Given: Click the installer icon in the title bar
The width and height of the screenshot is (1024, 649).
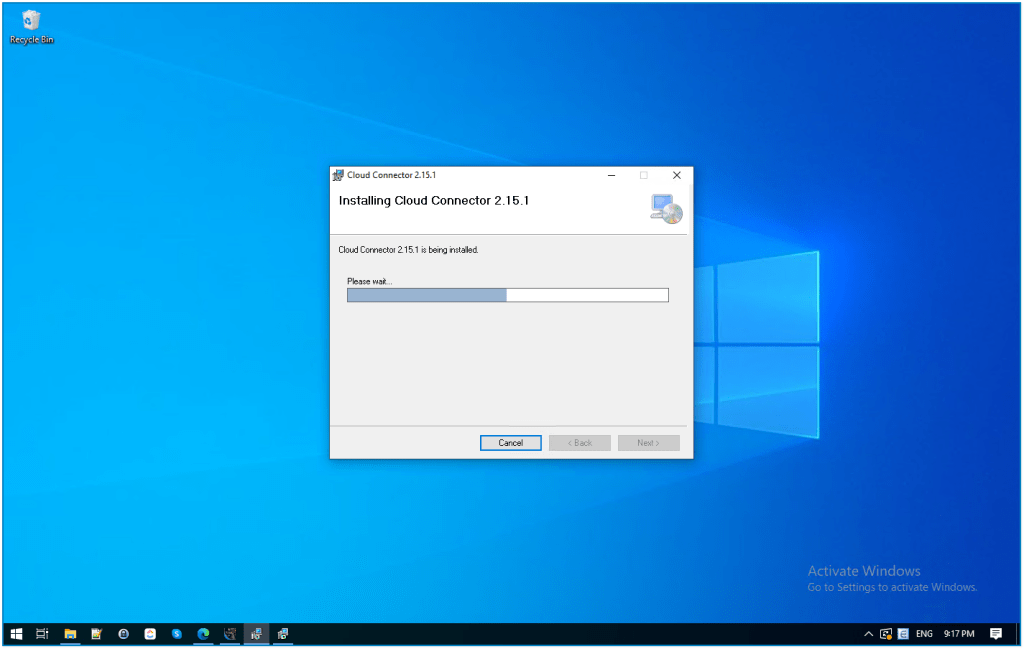Looking at the screenshot, I should pos(338,175).
